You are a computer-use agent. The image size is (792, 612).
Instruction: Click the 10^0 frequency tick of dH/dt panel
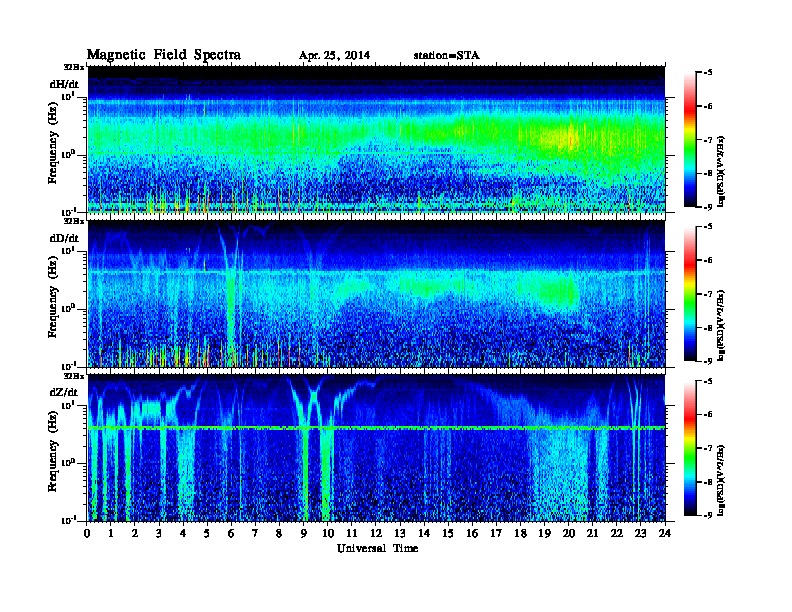tap(68, 154)
